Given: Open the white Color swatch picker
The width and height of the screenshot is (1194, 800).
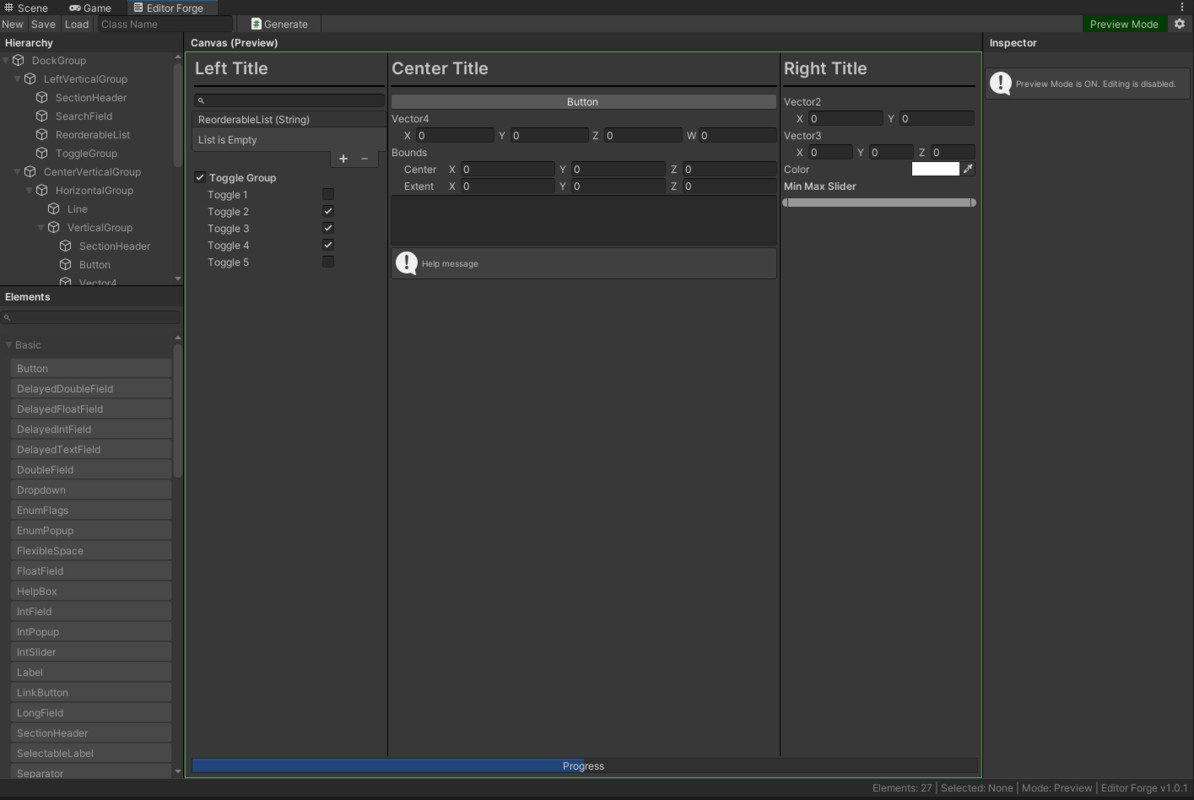Looking at the screenshot, I should click(x=935, y=169).
